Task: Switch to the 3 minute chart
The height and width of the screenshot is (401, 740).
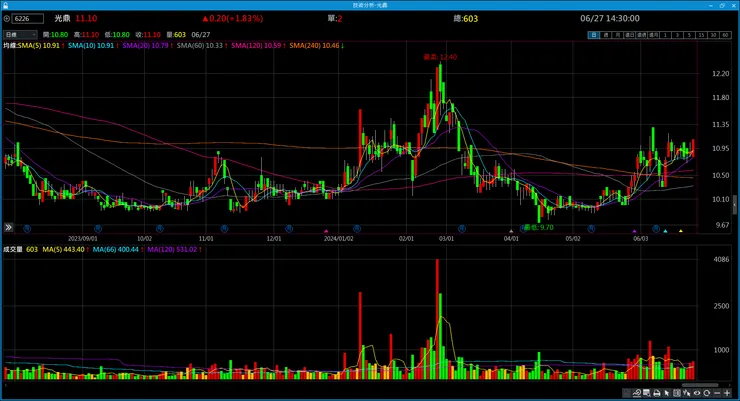Action: 677,35
